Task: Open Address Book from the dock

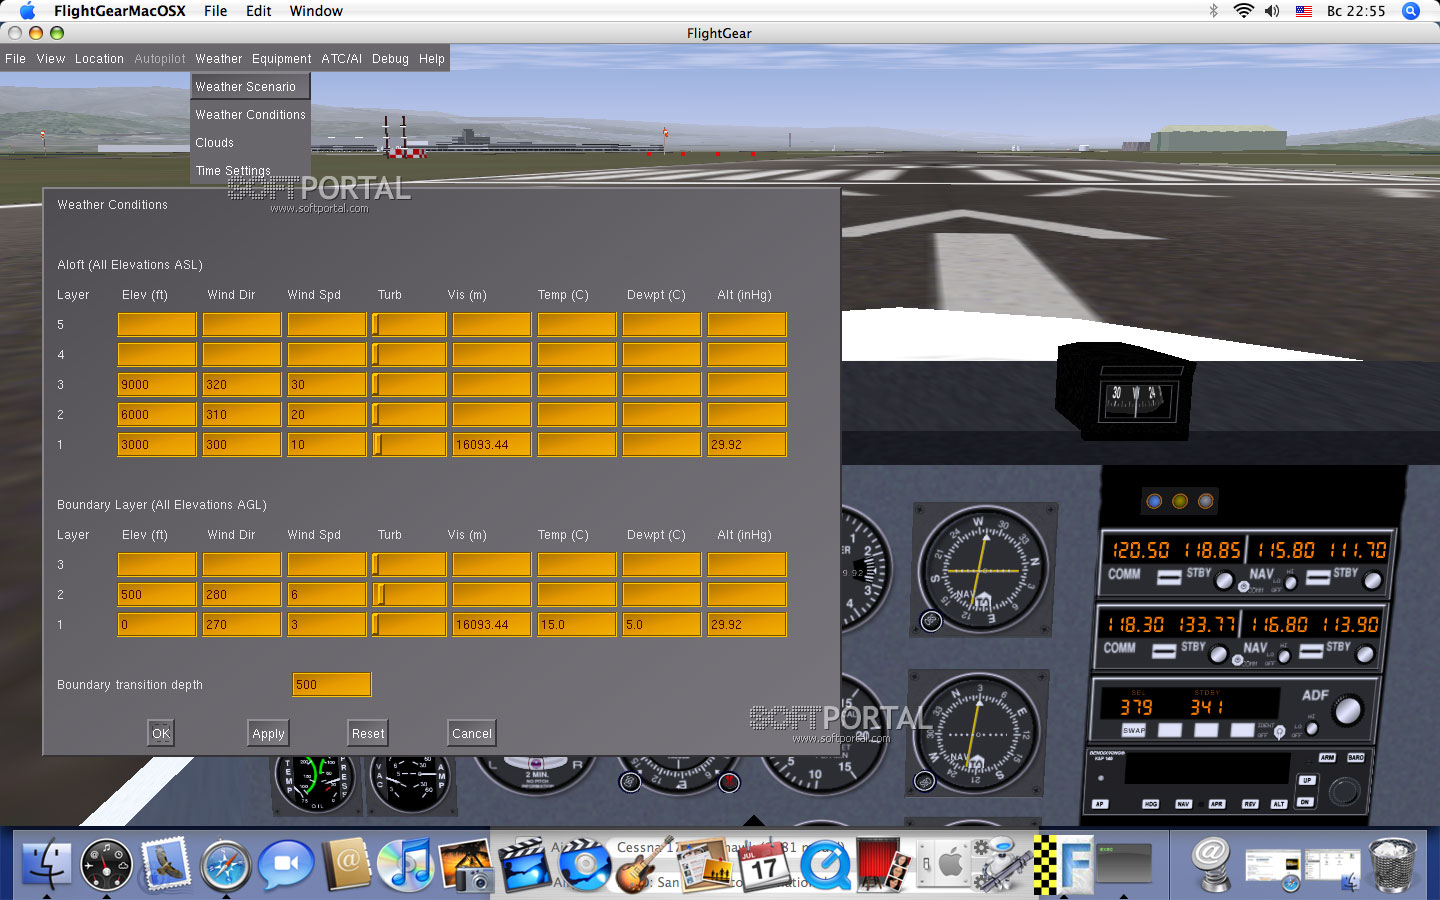Action: [346, 865]
